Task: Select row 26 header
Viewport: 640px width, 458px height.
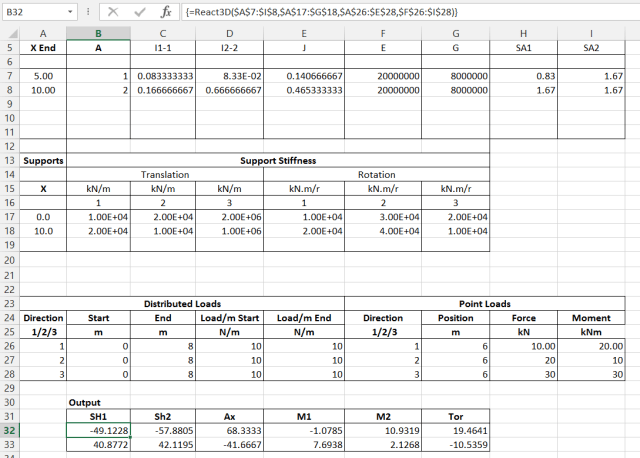Action: point(9,345)
